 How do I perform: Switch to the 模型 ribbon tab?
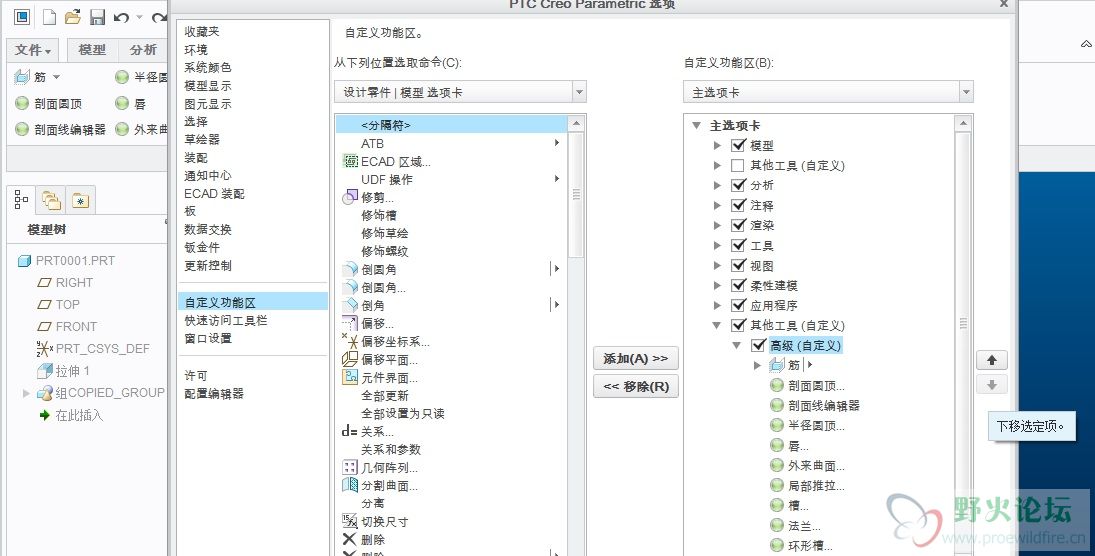tap(92, 50)
